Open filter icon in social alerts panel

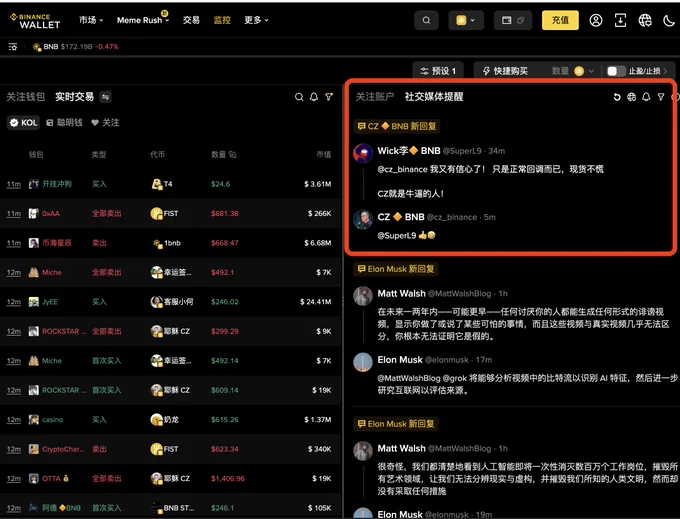660,97
